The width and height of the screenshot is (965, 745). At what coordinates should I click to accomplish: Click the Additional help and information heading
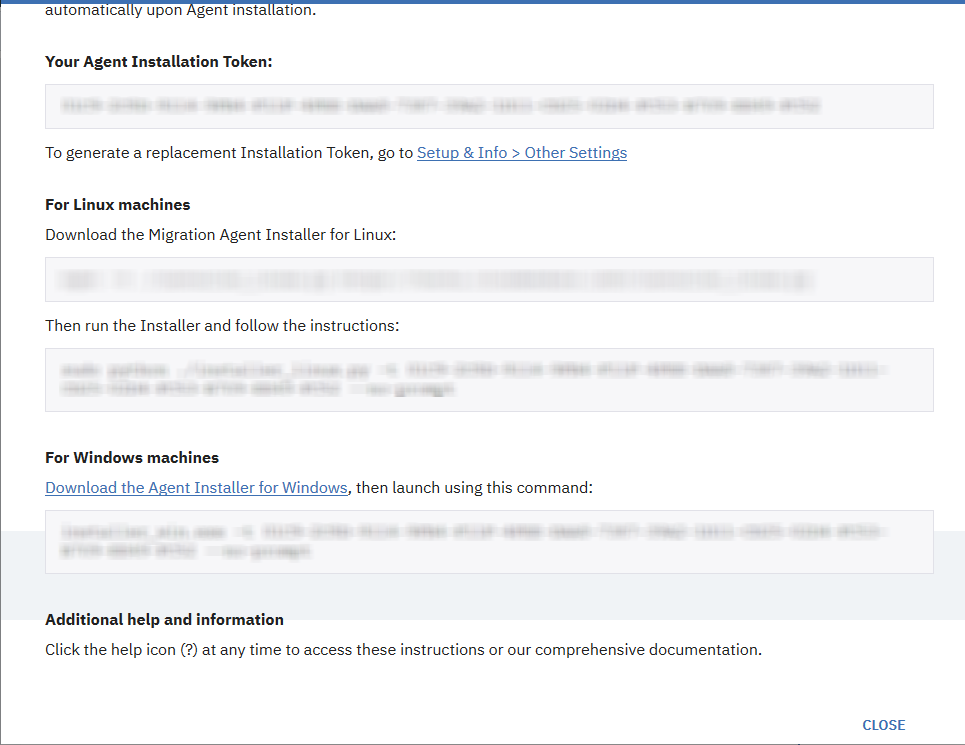pos(163,619)
